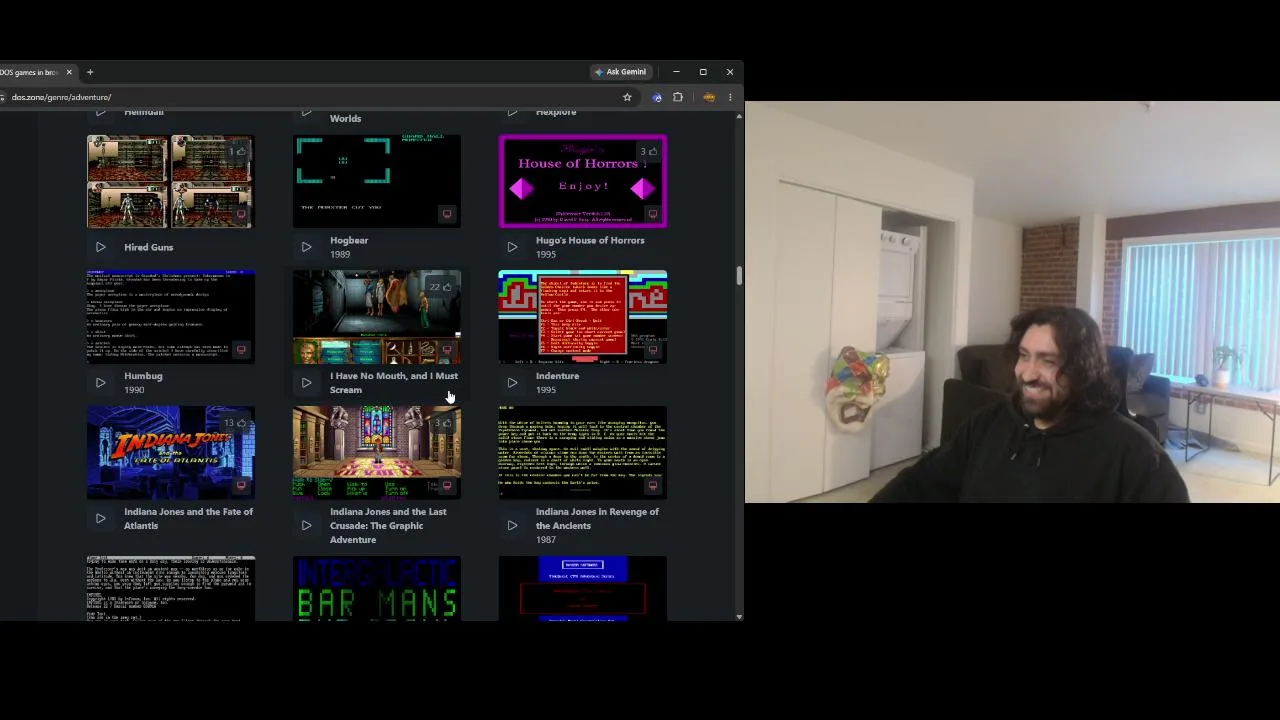Click the Indenture maze thumbnail
This screenshot has height=720, width=1280.
pos(583,317)
